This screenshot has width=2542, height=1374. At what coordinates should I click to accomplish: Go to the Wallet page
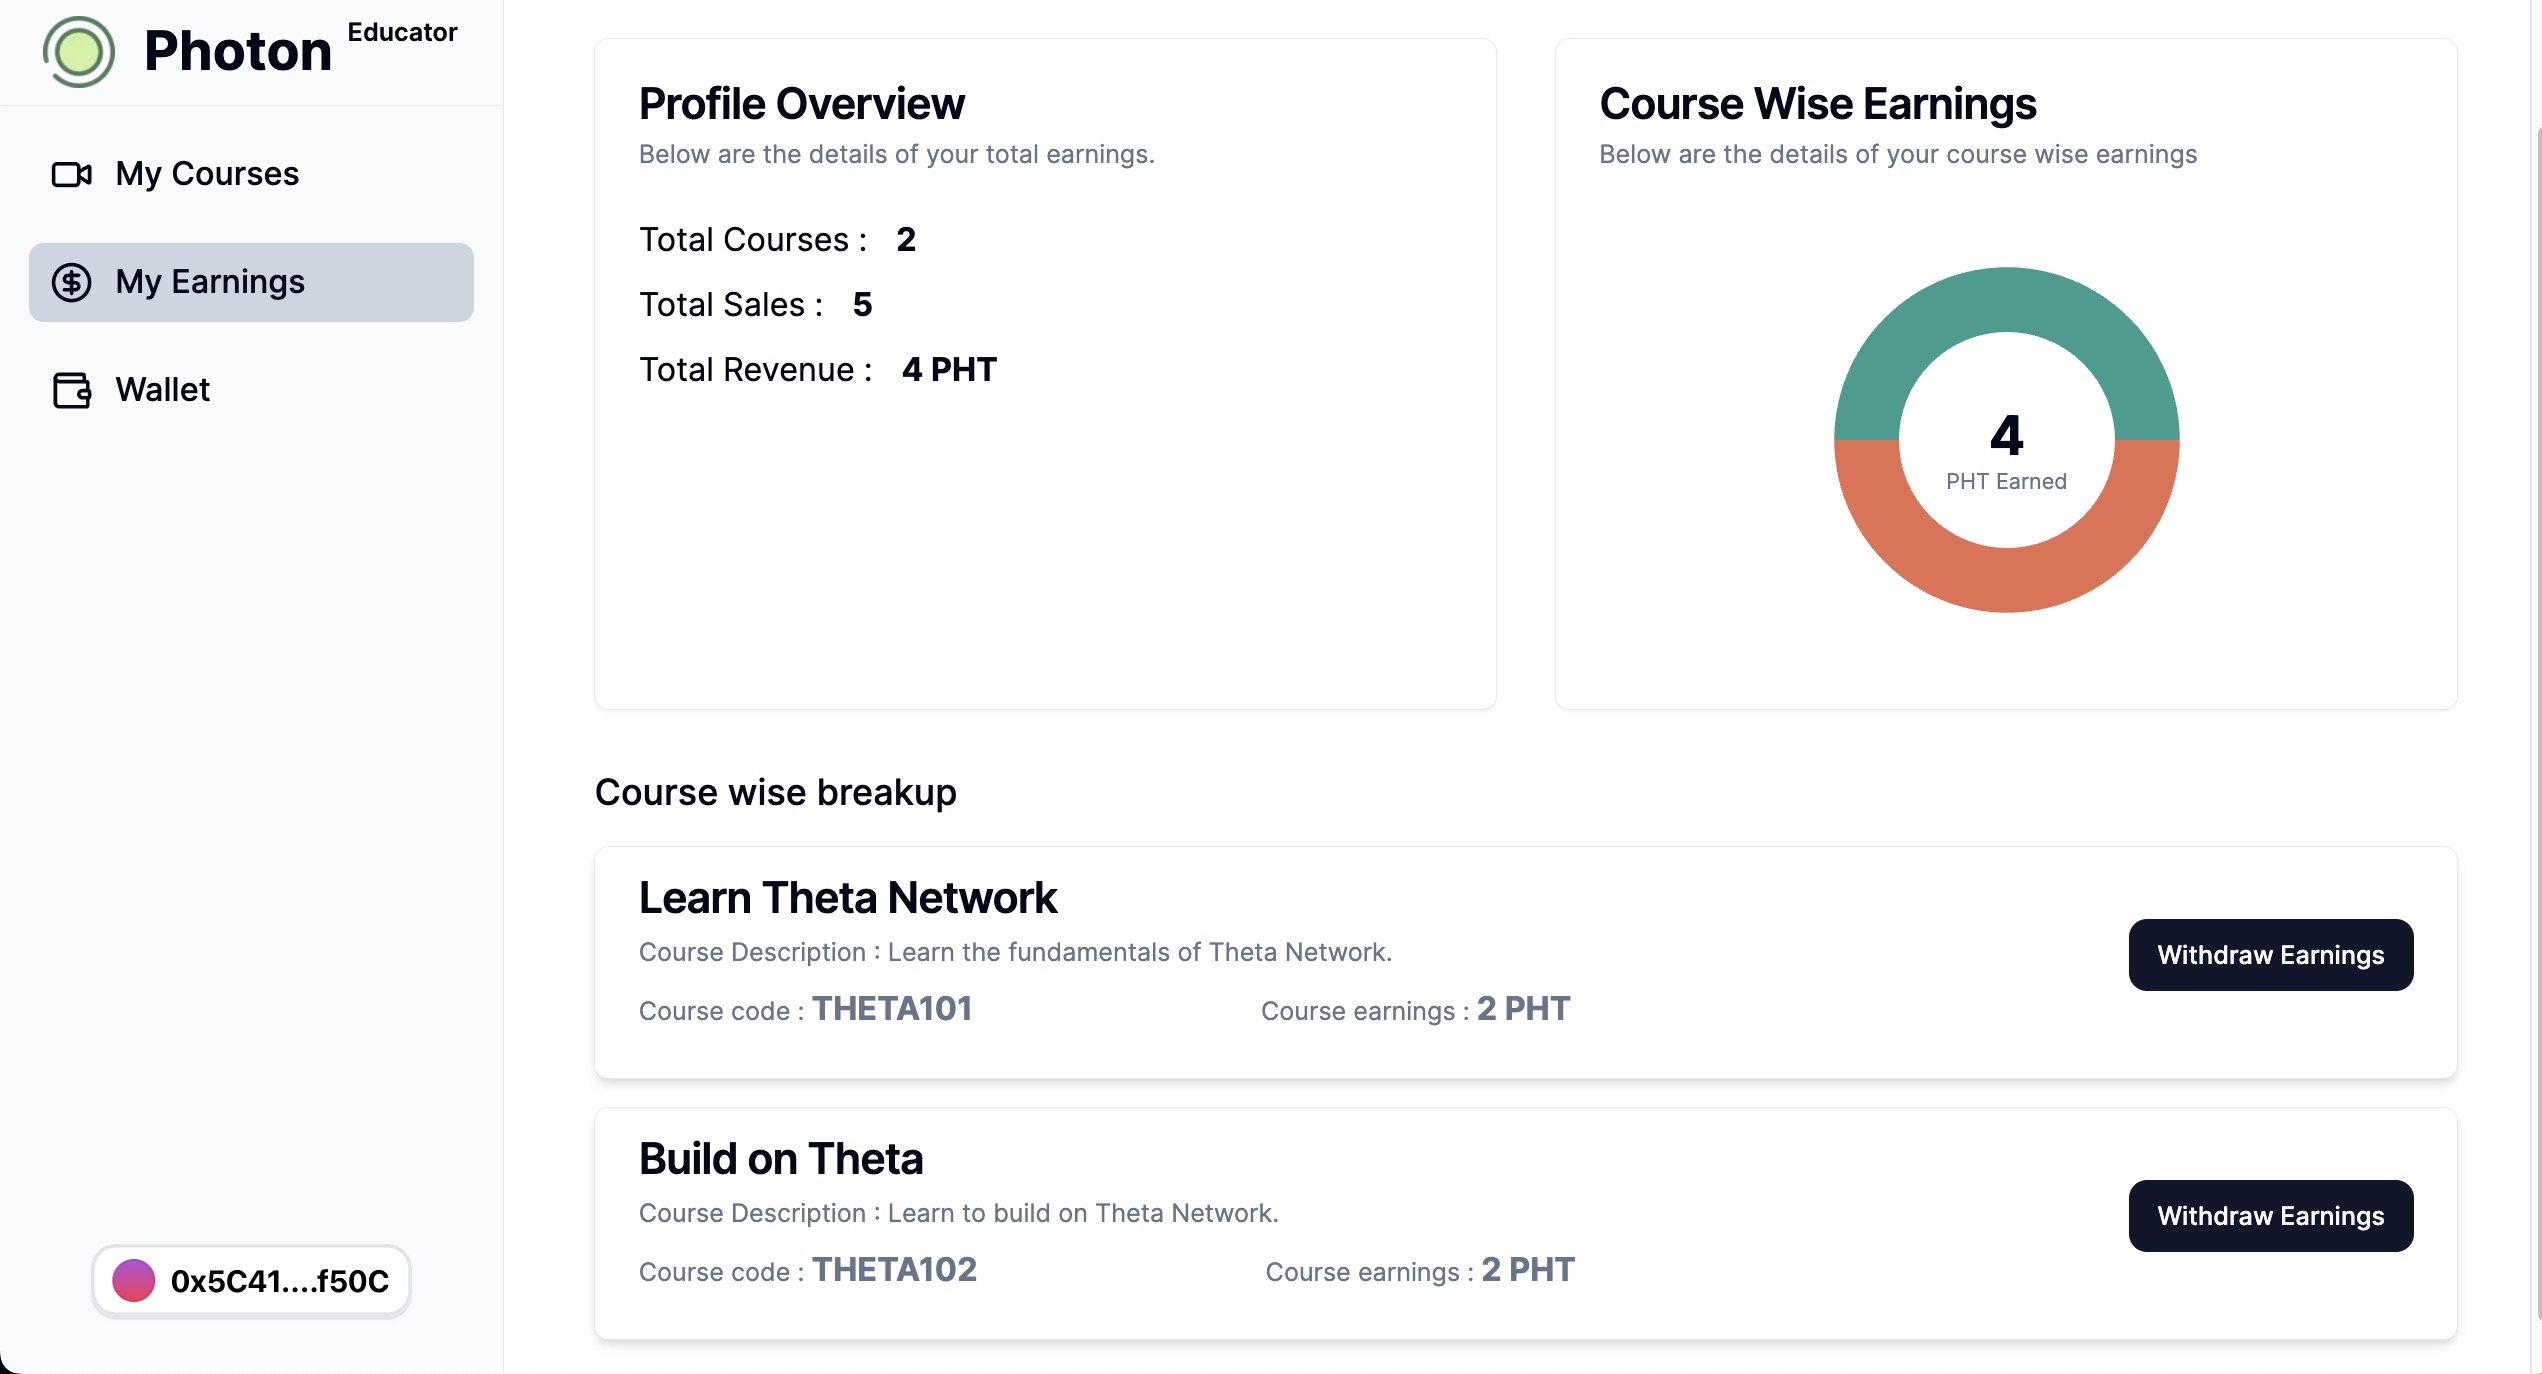click(162, 390)
